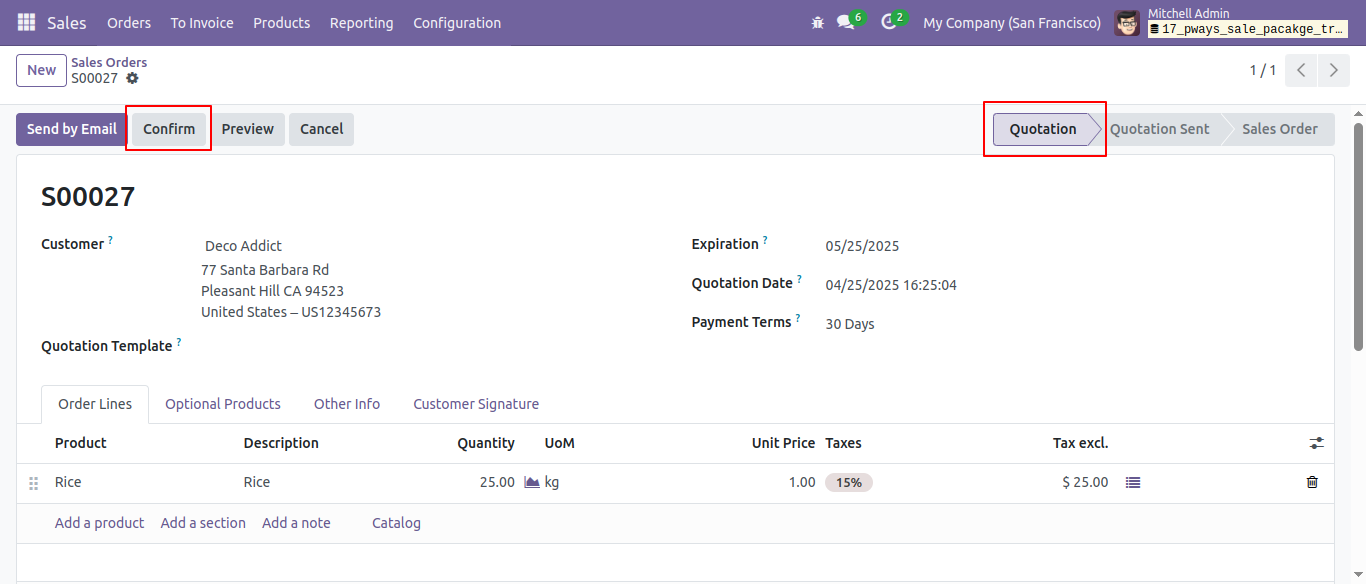The image size is (1366, 584).
Task: Click the gear icon beside S00027
Action: click(132, 78)
